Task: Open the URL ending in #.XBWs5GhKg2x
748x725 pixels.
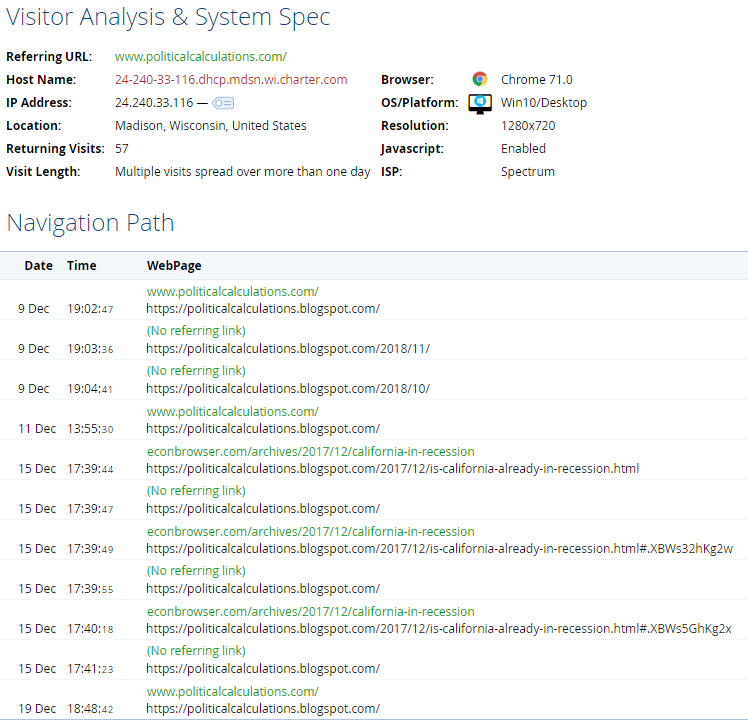Action: click(439, 629)
